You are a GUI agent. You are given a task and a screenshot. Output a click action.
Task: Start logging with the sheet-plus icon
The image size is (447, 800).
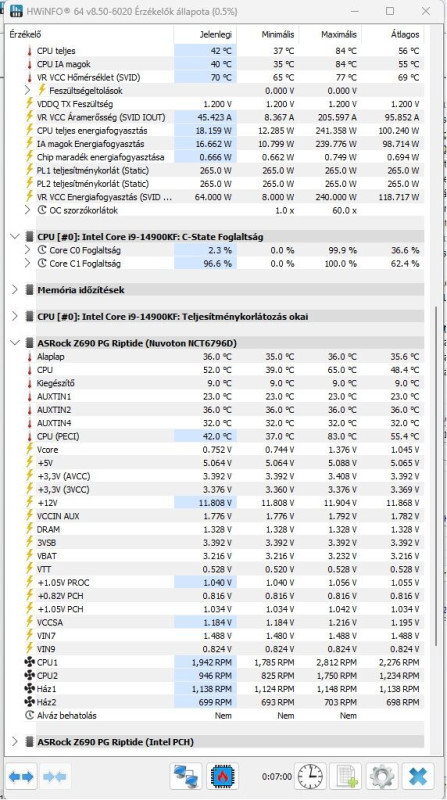pyautogui.click(x=346, y=777)
